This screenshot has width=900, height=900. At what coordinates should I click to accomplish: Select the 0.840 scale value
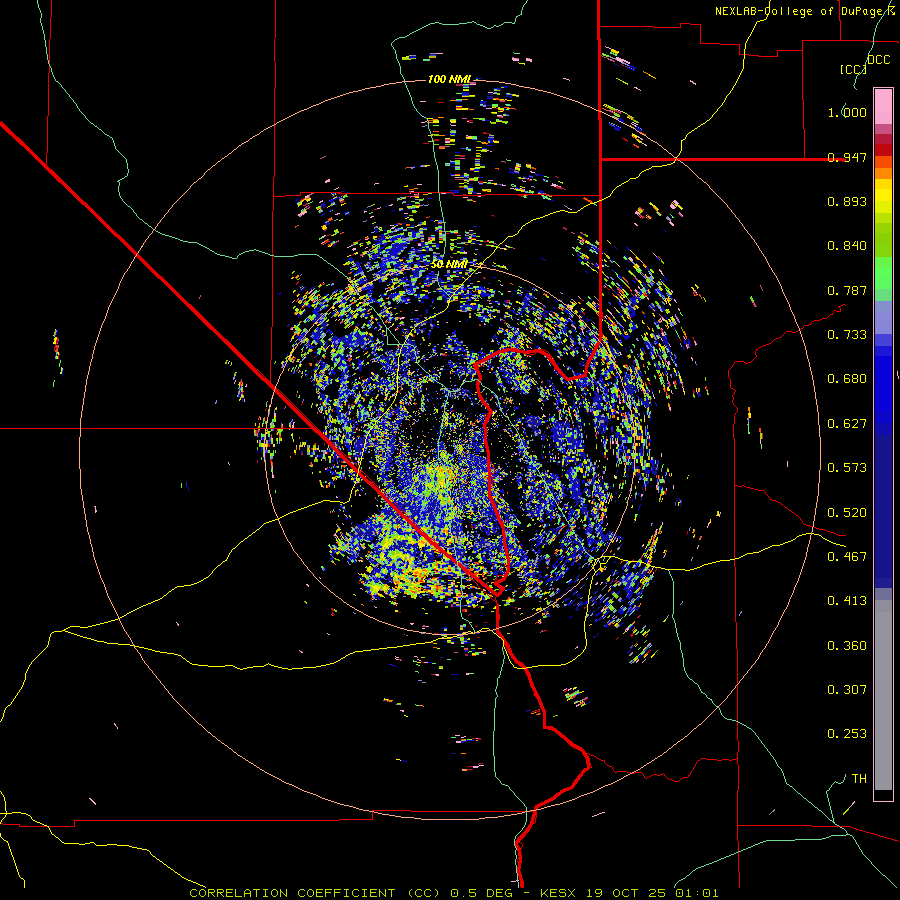click(847, 246)
